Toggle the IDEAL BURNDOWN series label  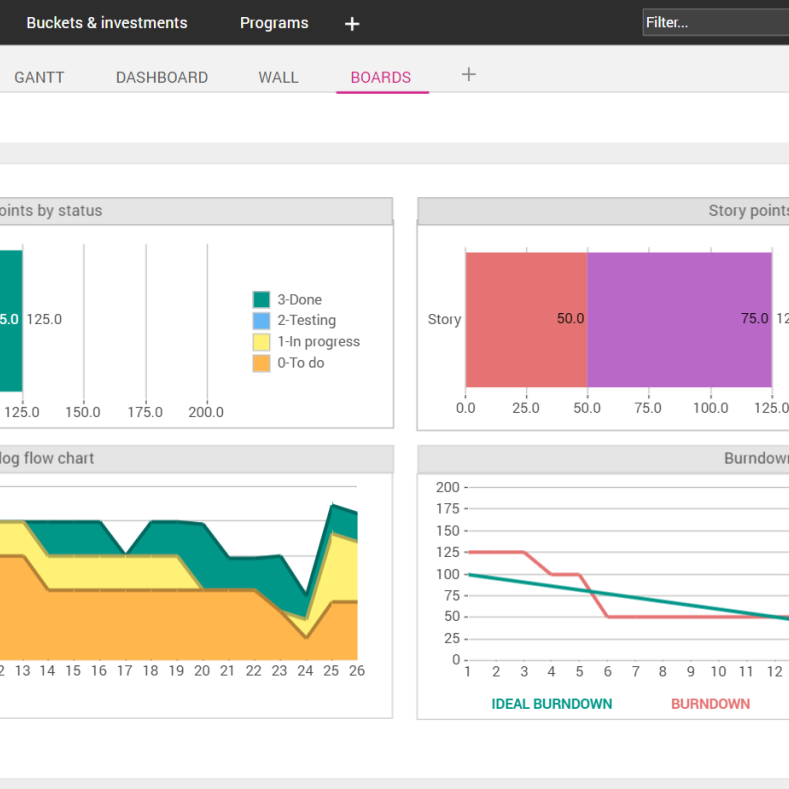tap(551, 703)
